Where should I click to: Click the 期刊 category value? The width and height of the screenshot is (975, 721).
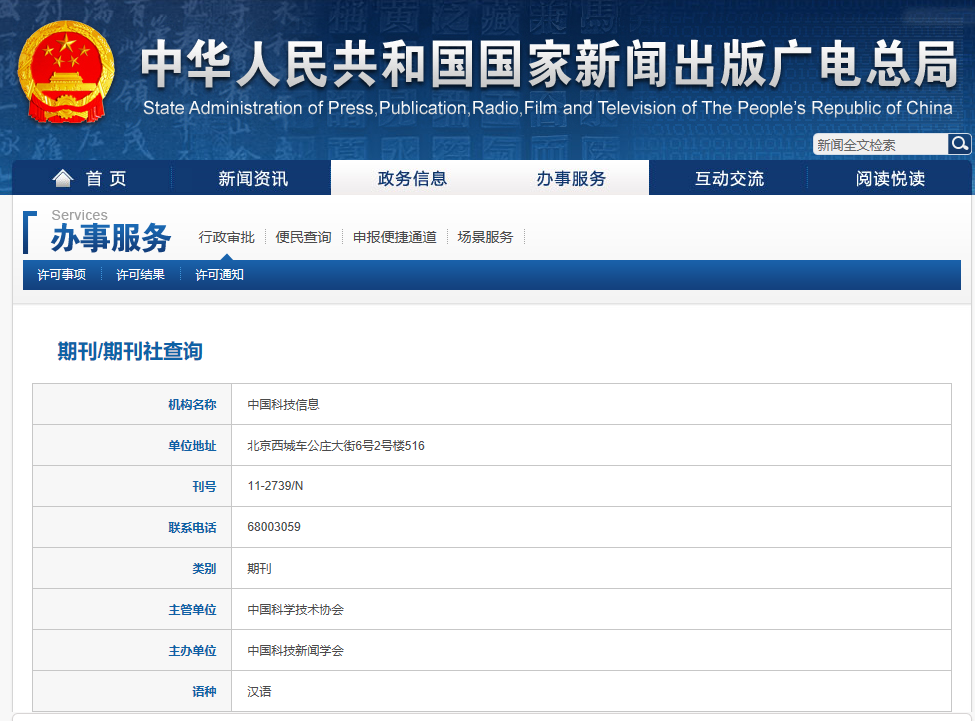point(259,569)
